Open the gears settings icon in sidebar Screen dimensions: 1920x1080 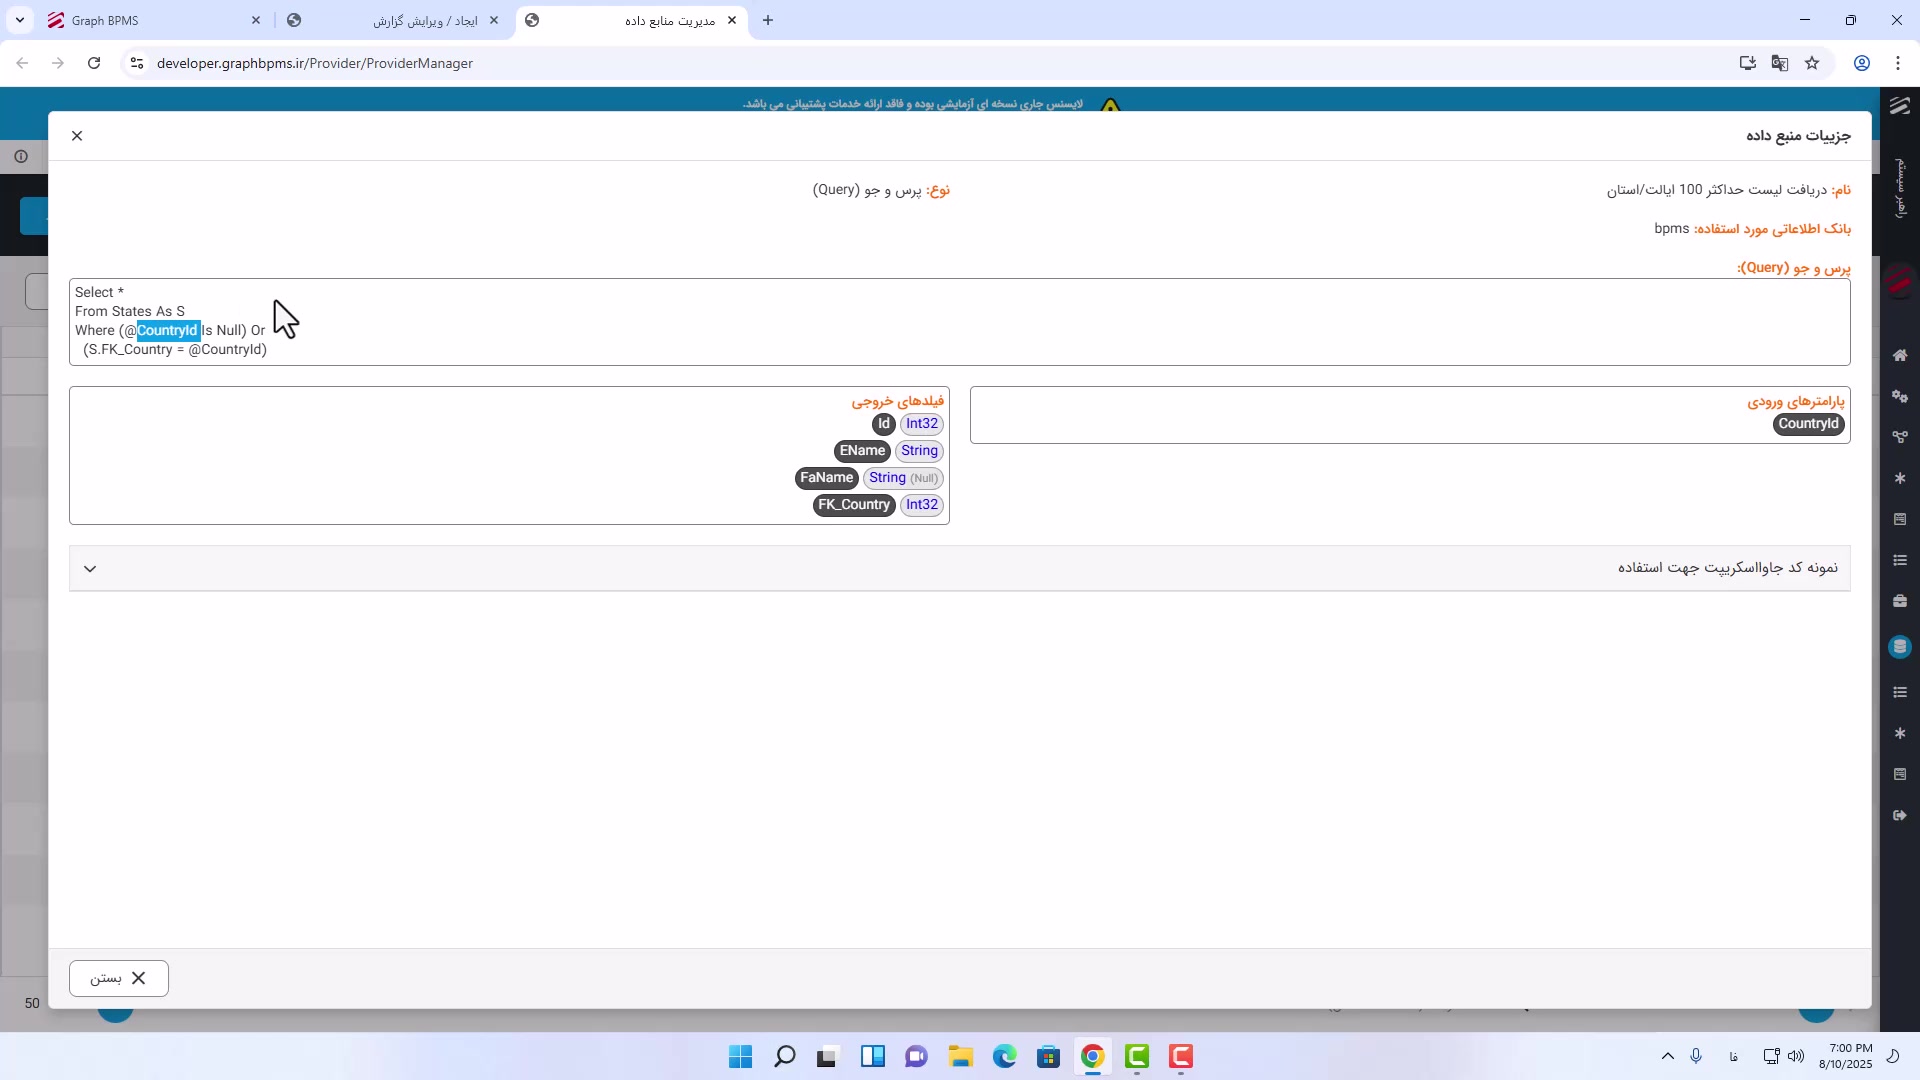[1900, 397]
